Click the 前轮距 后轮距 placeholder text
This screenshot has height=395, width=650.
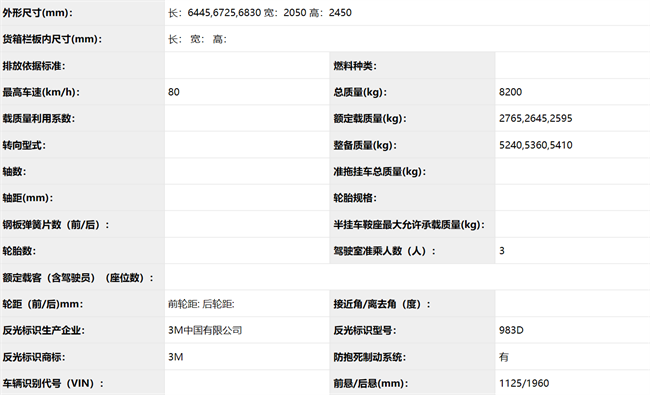201,304
